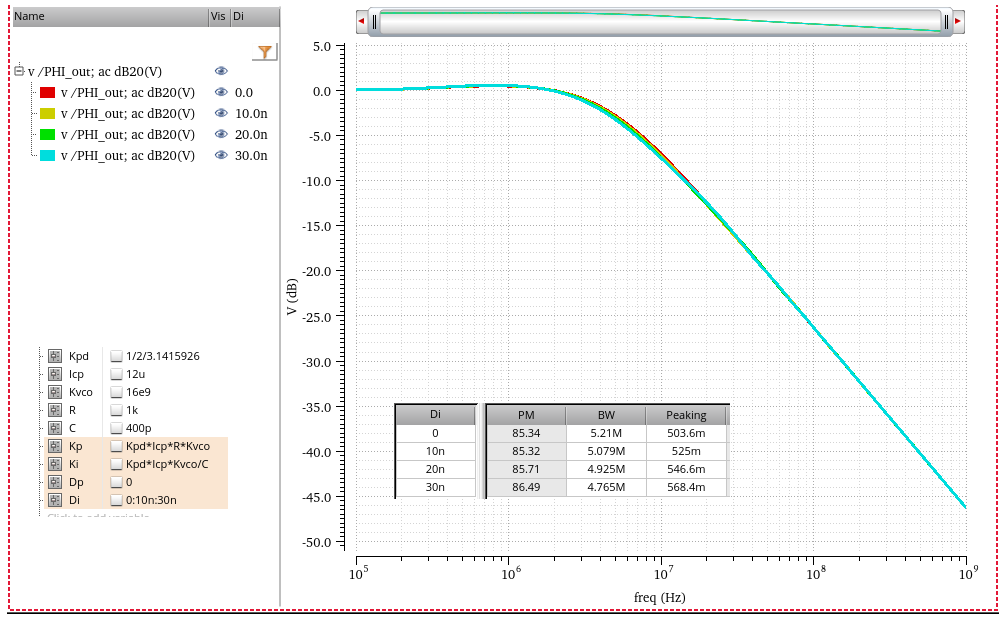Click the PM cell 85.34
The width and height of the screenshot is (1006, 618).
click(526, 433)
